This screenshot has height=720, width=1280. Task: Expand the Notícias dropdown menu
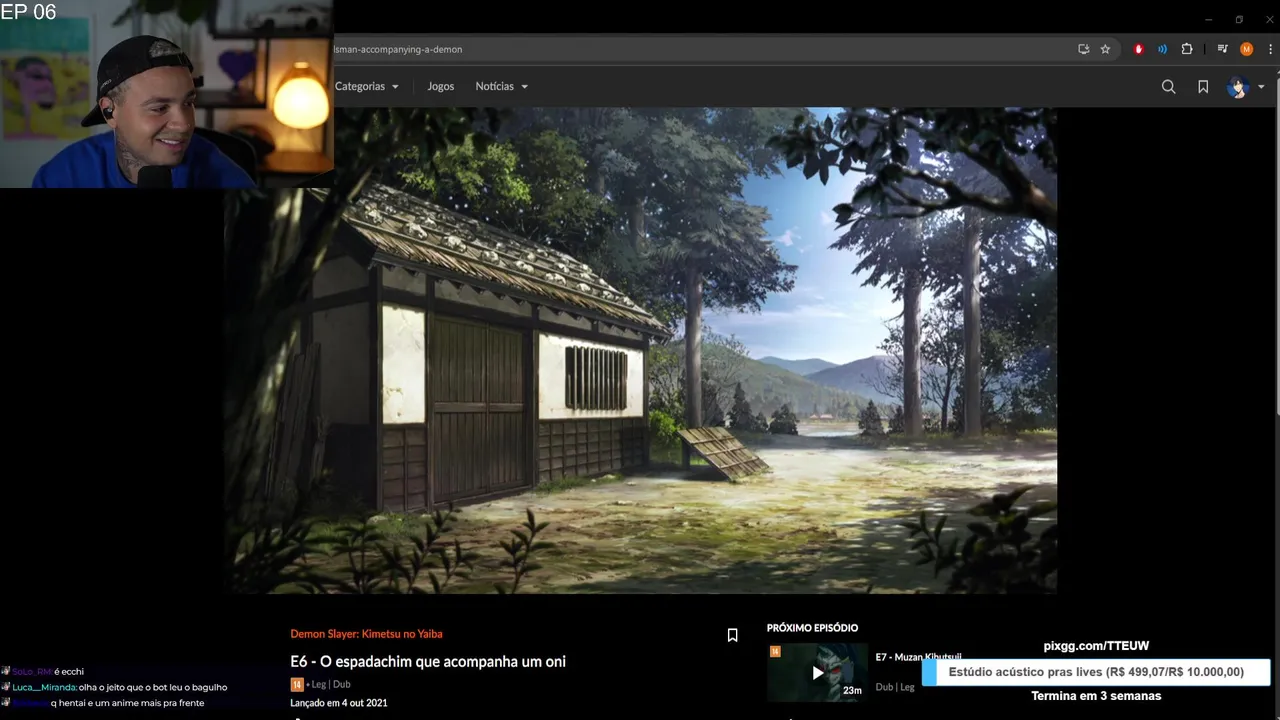501,86
